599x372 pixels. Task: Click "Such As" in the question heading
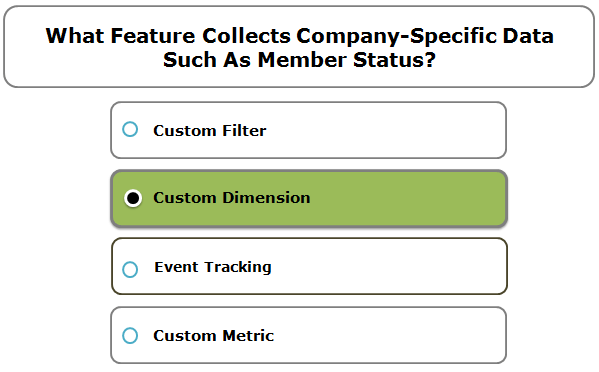click(x=207, y=60)
